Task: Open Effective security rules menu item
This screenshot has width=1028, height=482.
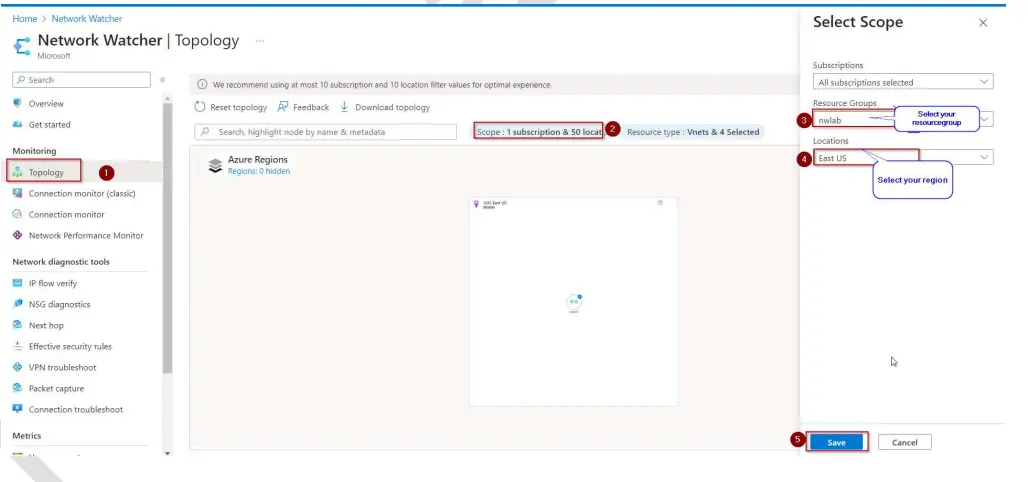Action: [x=70, y=346]
